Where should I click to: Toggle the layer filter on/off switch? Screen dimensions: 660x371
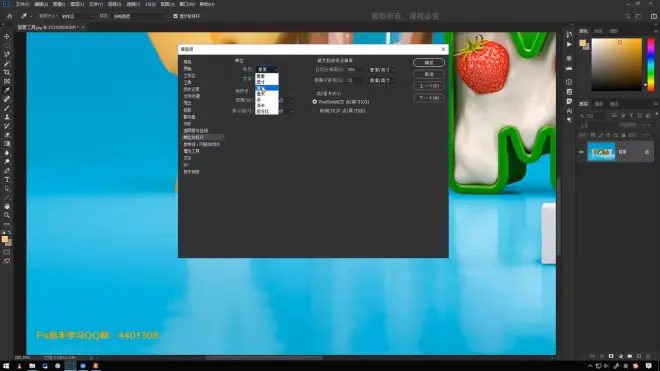click(656, 115)
